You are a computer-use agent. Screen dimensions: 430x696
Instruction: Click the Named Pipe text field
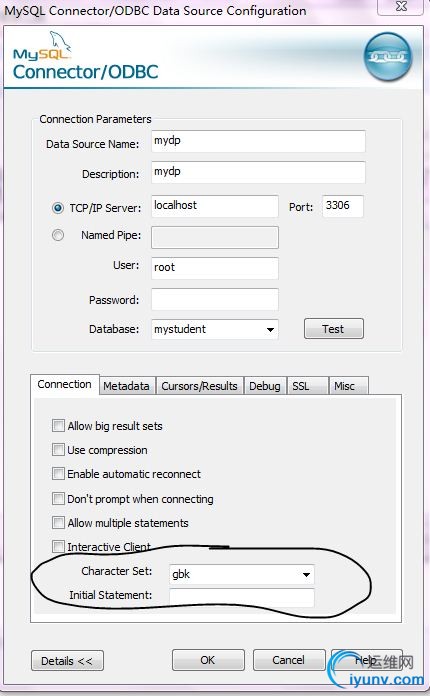tap(215, 237)
